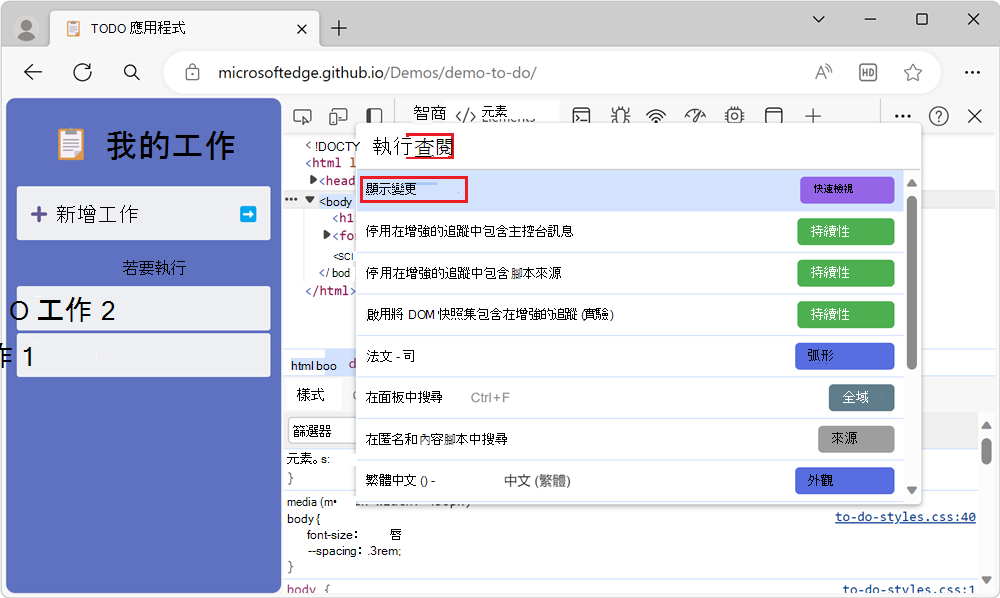Viewport: 1000px width, 598px height.
Task: Activate the Read aloud icon in address bar
Action: coord(823,73)
